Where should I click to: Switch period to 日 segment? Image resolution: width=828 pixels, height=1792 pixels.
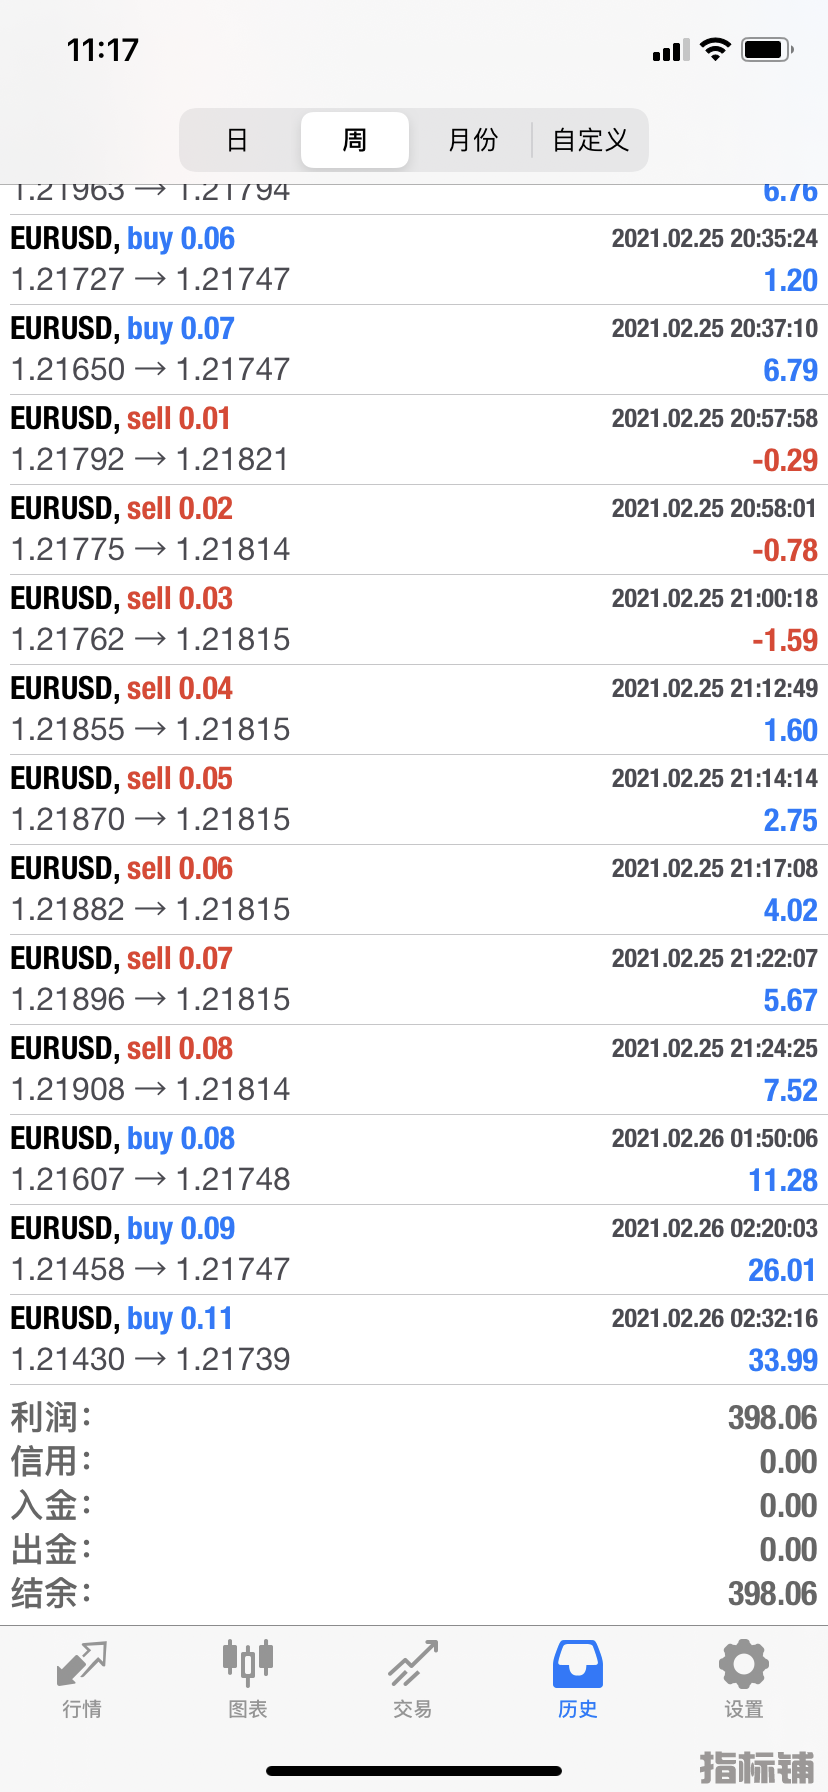237,140
